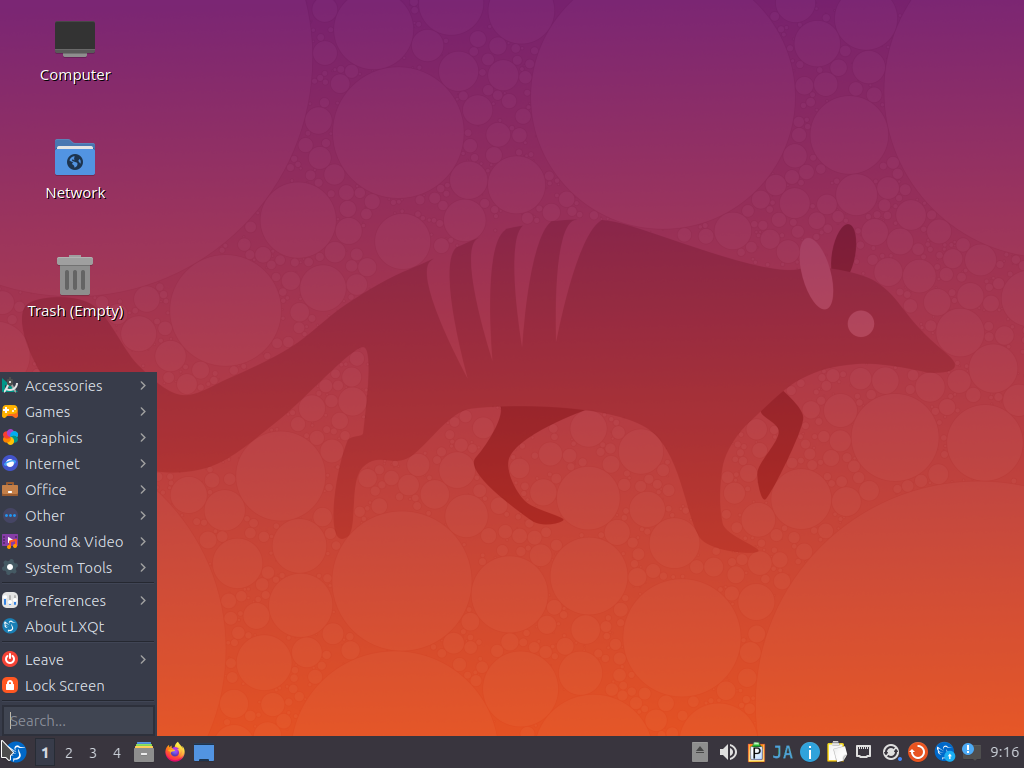Click the Search field in the menu

click(78, 720)
